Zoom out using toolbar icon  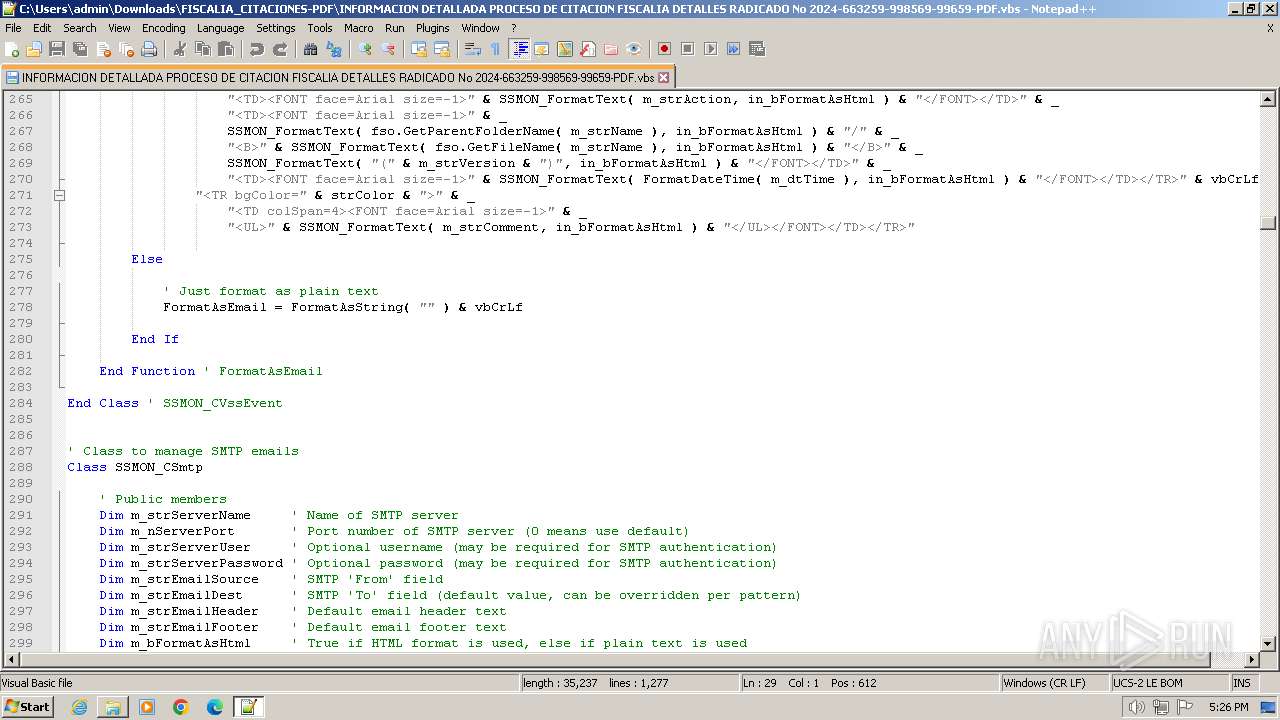point(388,49)
